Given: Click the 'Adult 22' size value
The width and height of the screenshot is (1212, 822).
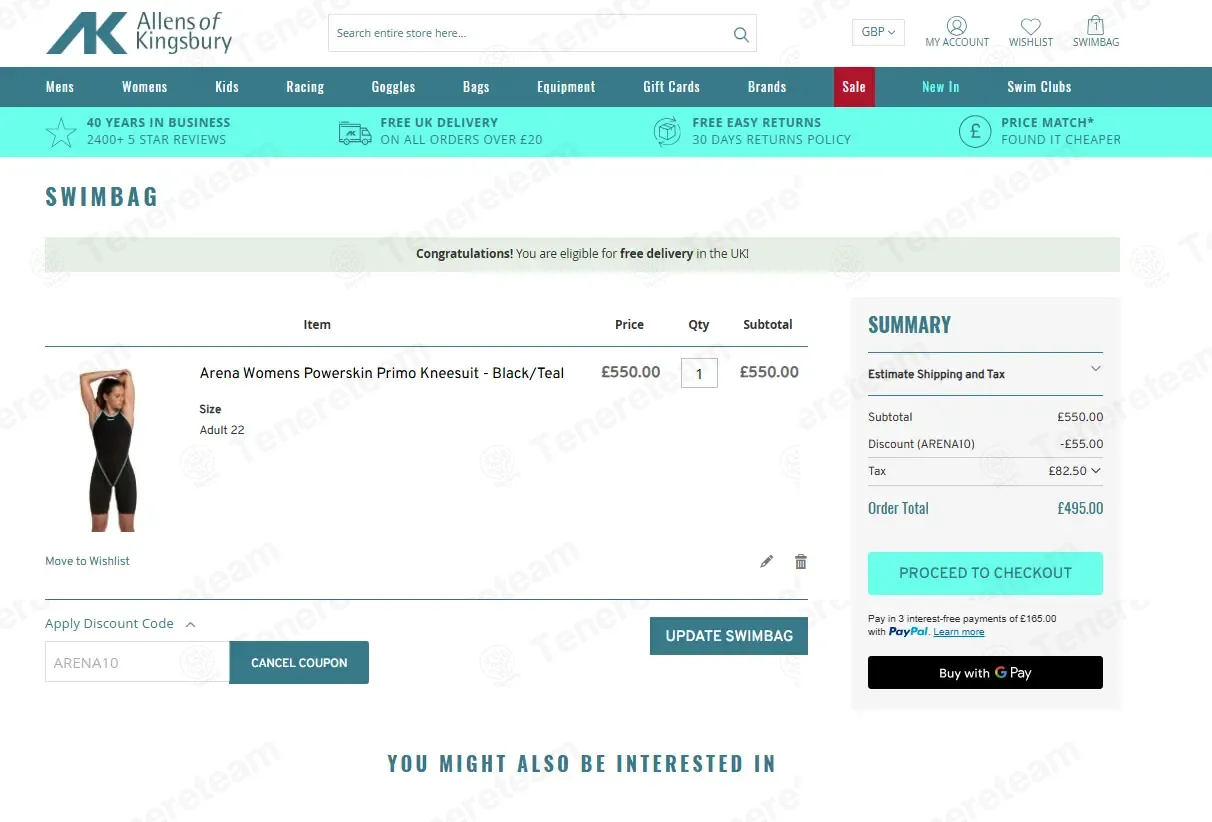Looking at the screenshot, I should tap(222, 430).
